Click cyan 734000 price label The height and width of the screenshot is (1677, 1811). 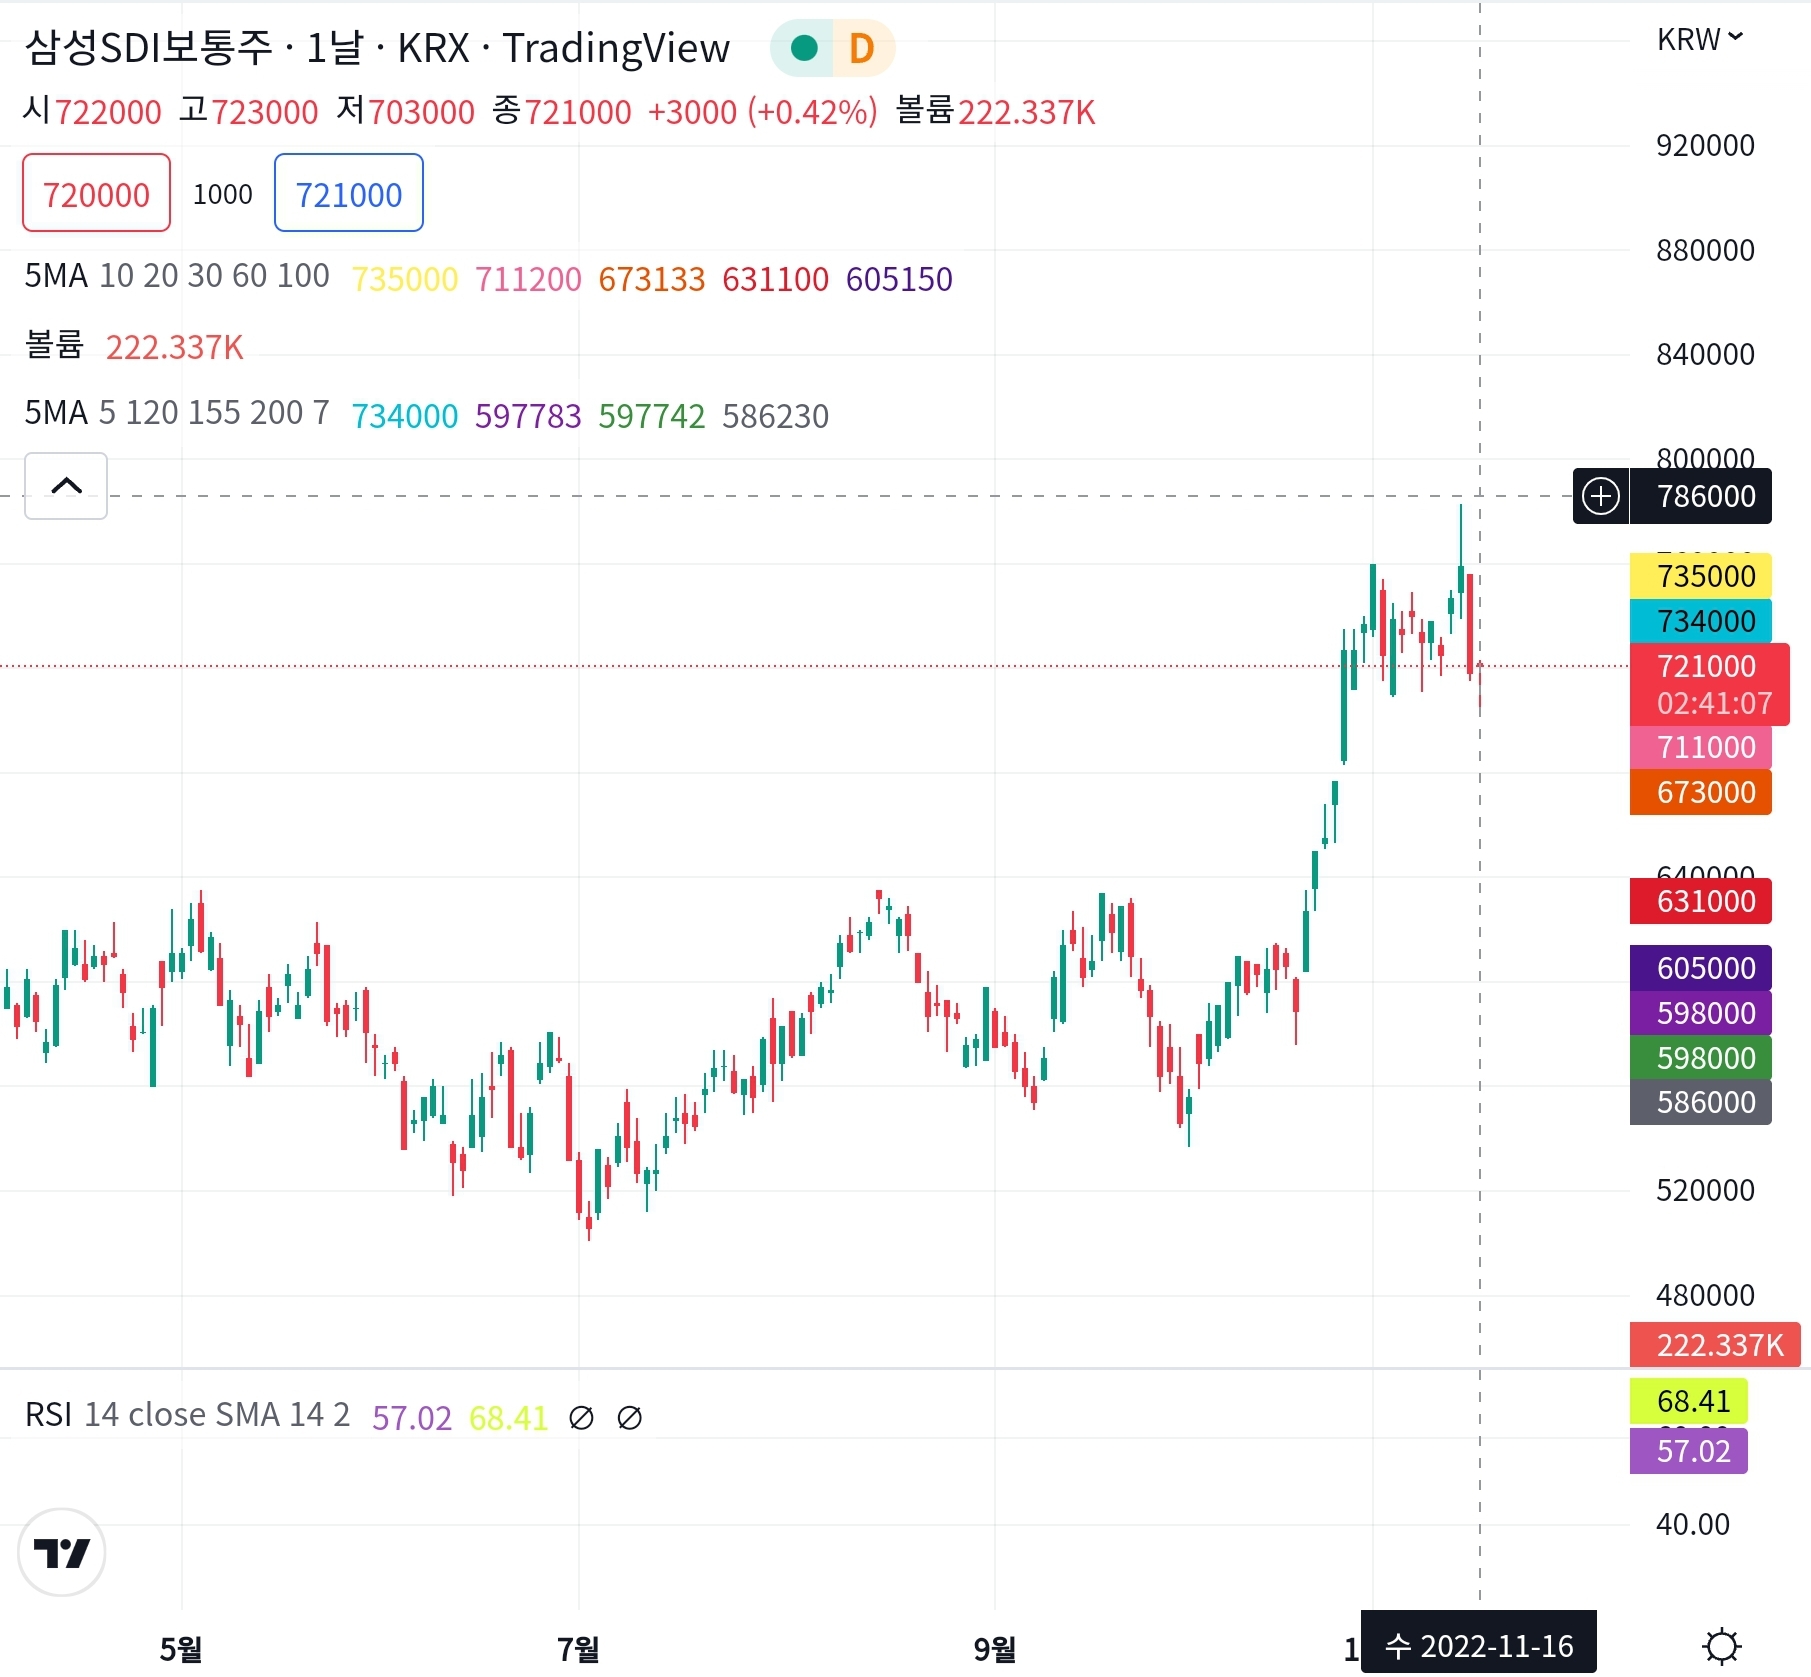1701,621
